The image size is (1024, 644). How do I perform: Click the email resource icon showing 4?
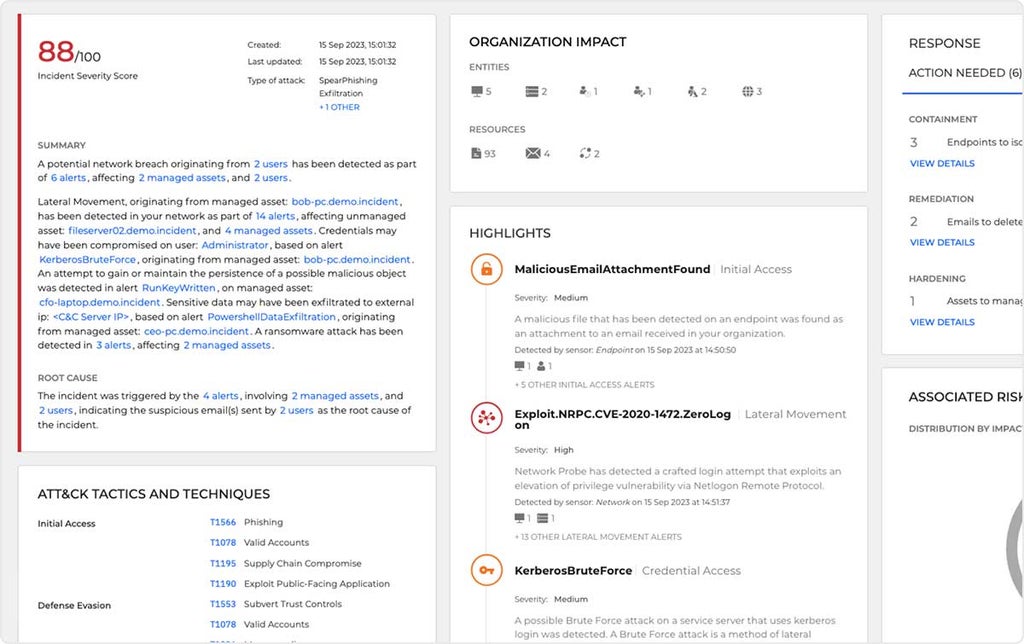[533, 153]
